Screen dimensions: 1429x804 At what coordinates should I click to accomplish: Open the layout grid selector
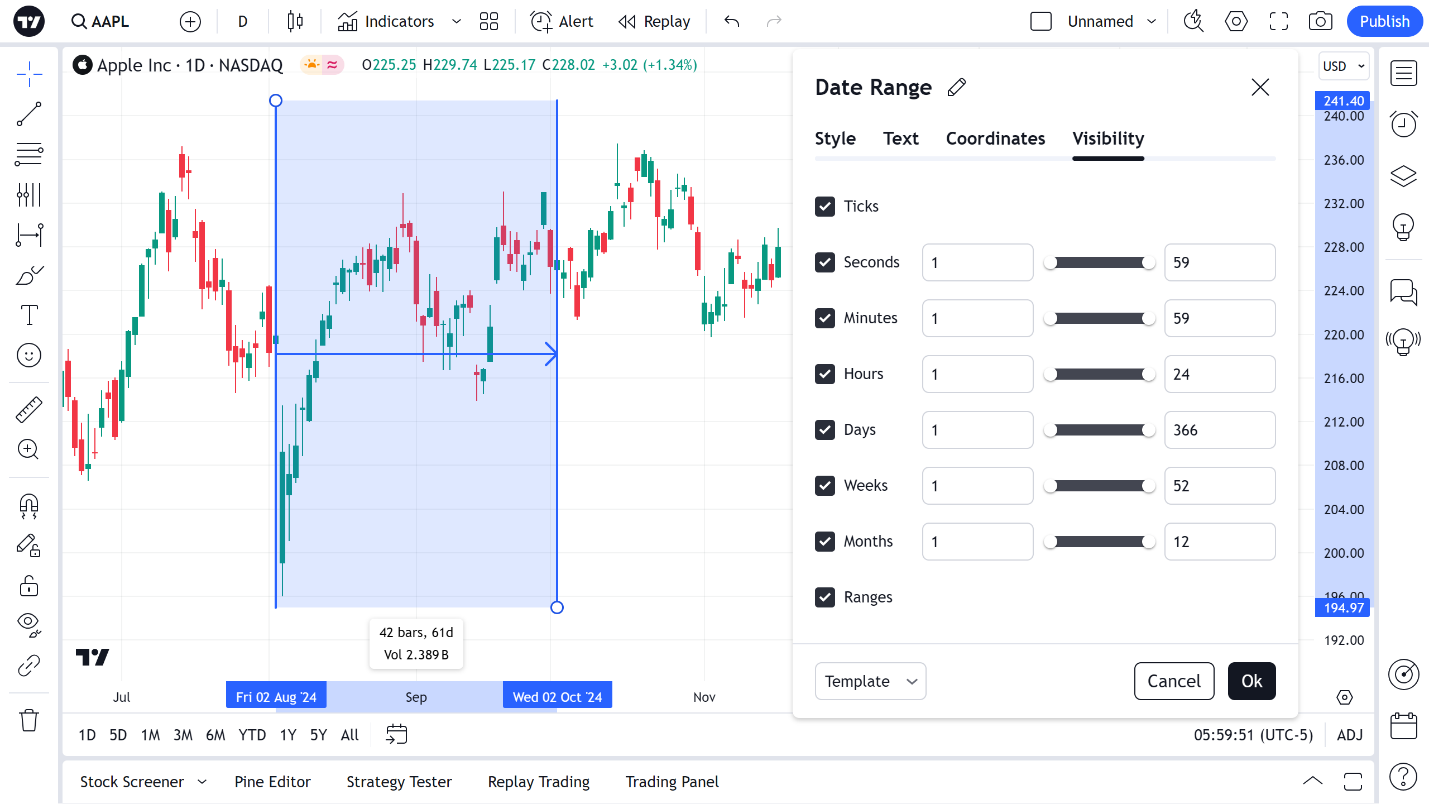tap(489, 21)
